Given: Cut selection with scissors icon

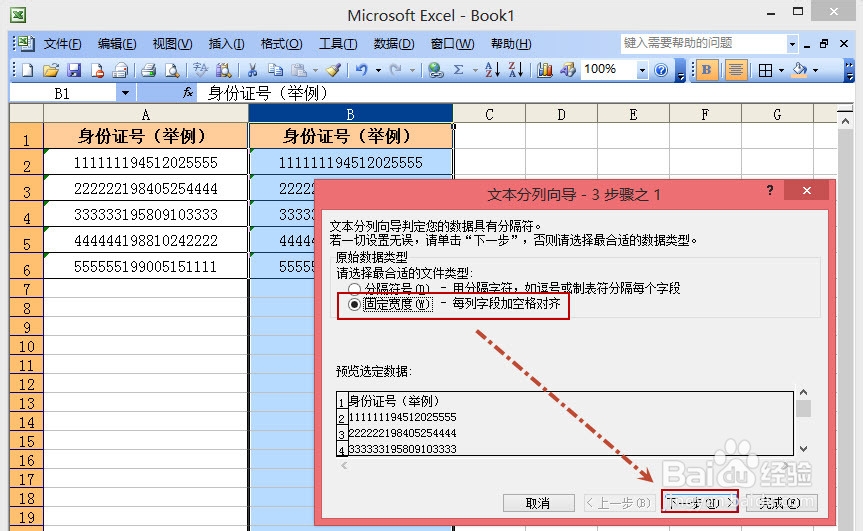Looking at the screenshot, I should pyautogui.click(x=252, y=70).
